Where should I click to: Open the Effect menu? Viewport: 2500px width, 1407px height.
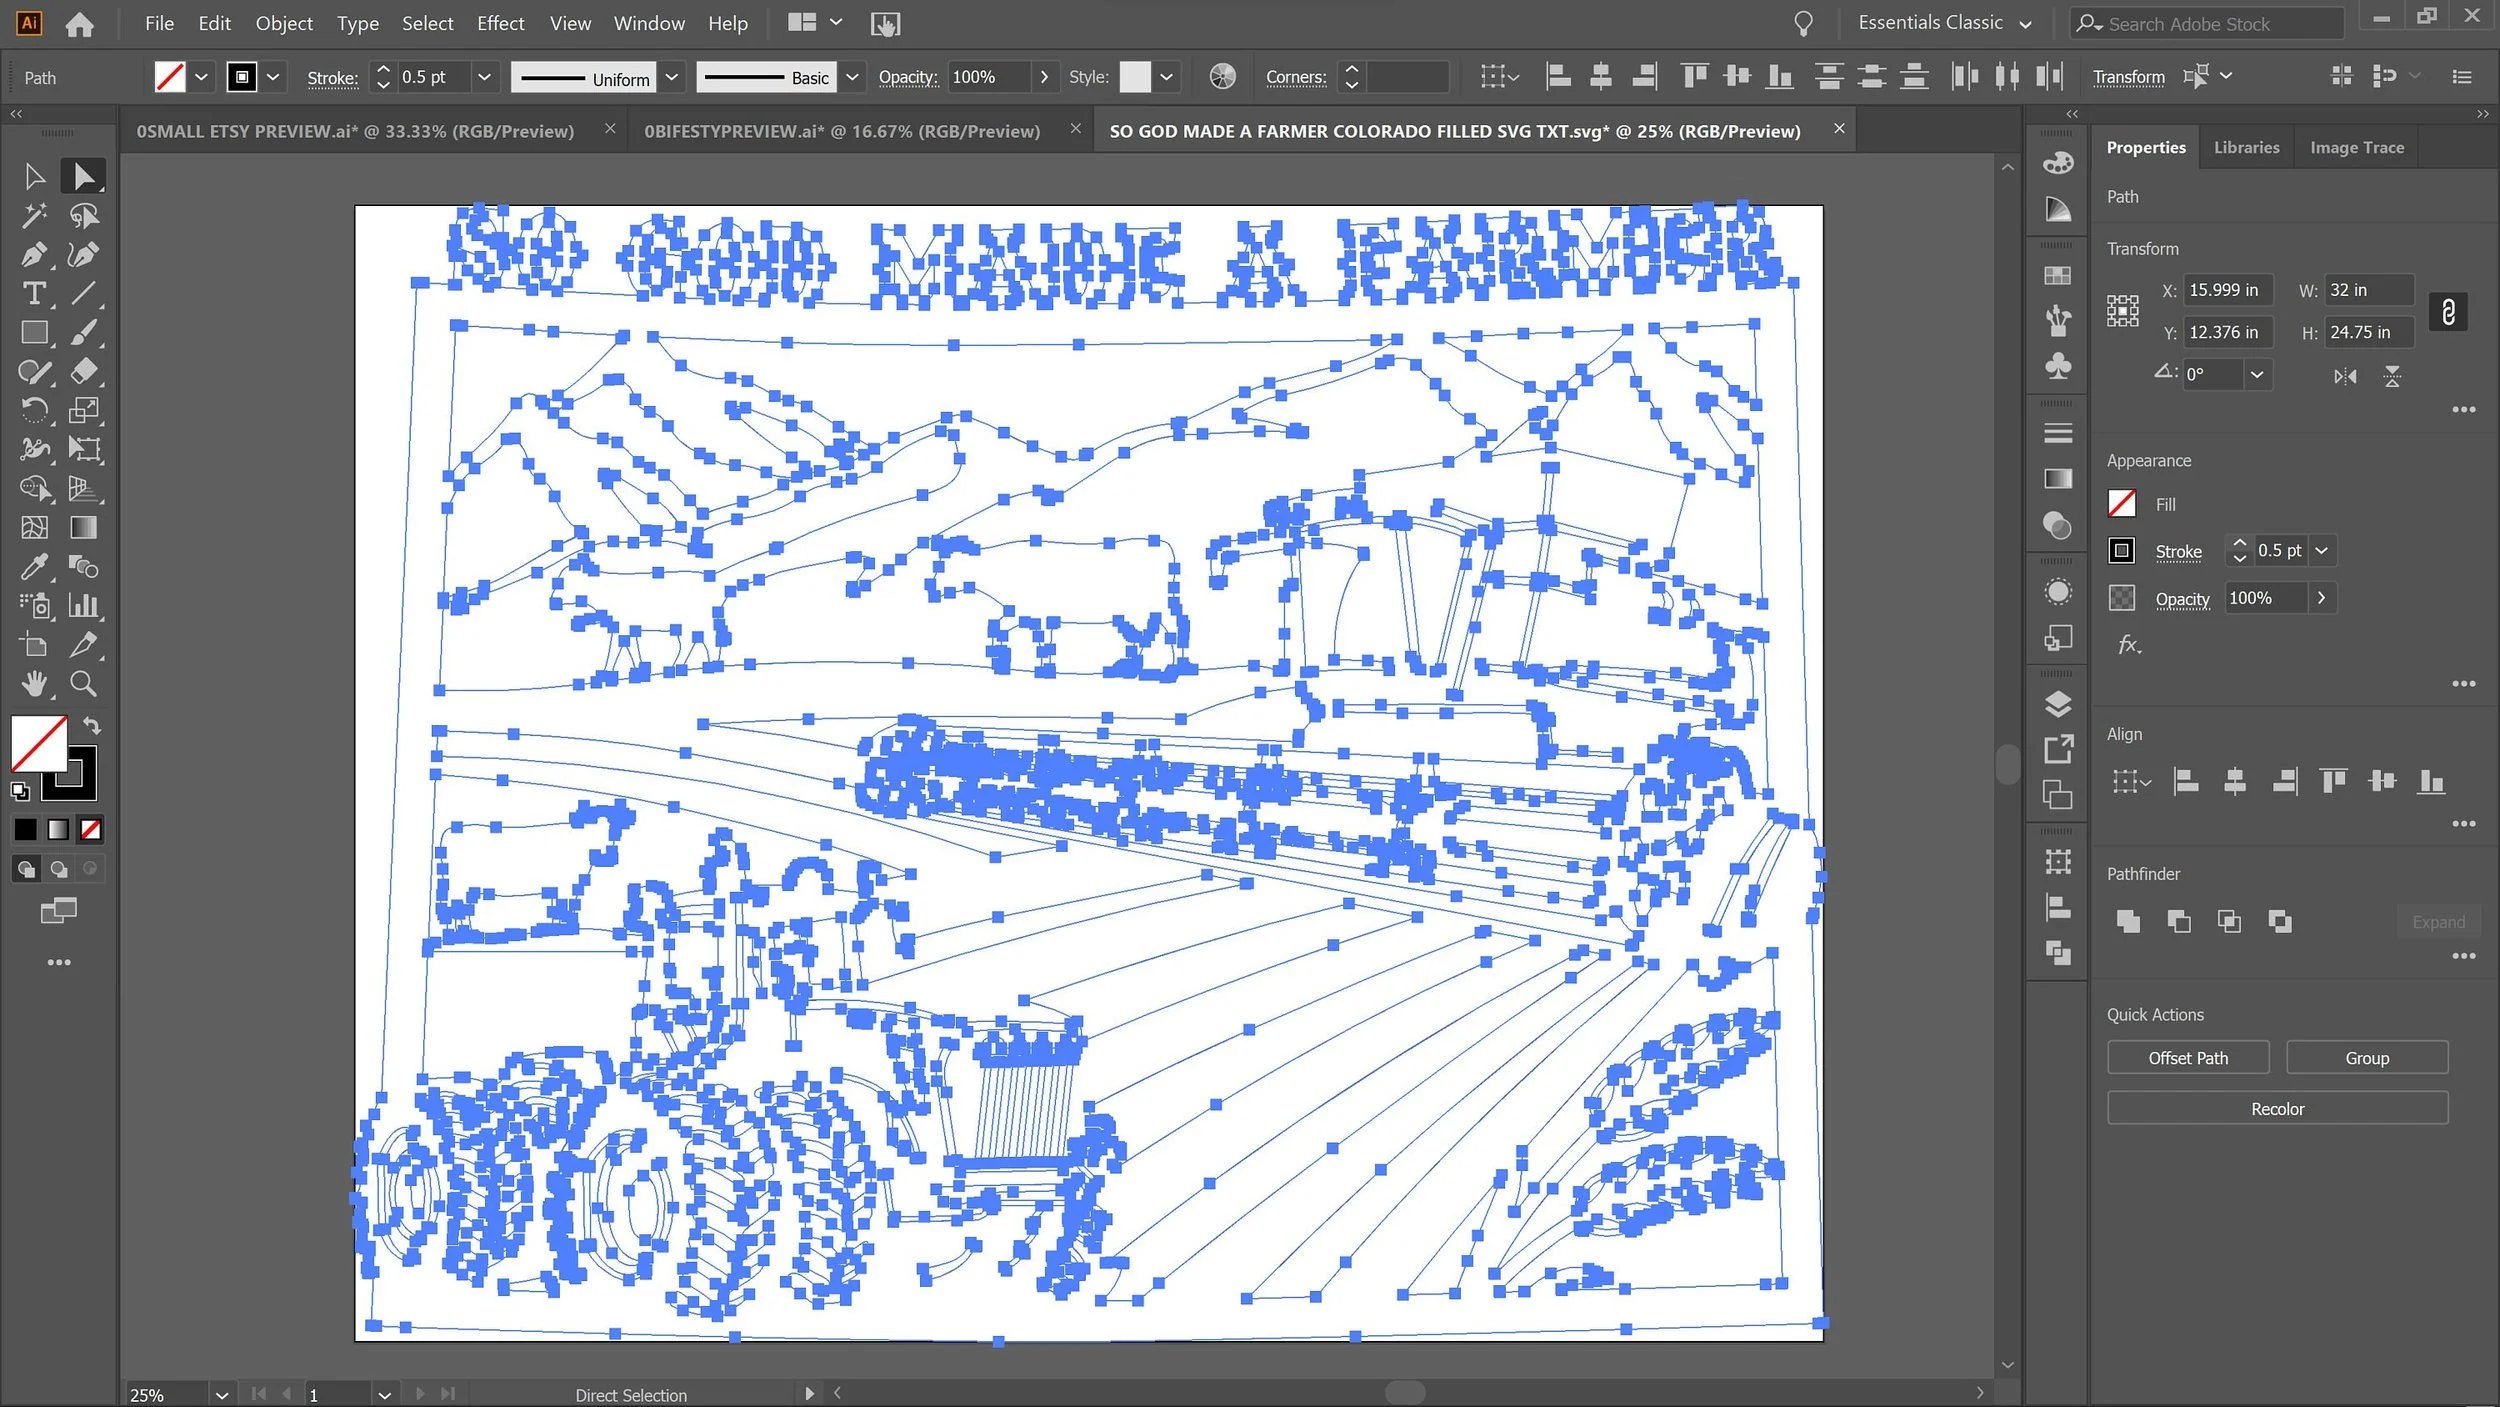click(500, 23)
